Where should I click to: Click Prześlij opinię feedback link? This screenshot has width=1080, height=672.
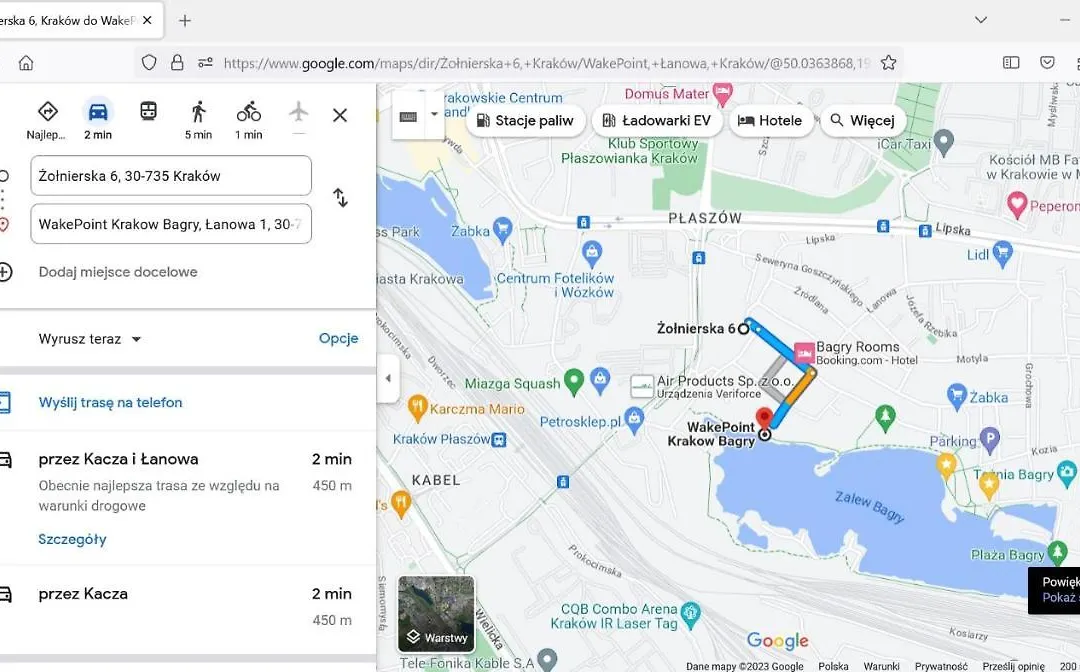[x=1013, y=666]
